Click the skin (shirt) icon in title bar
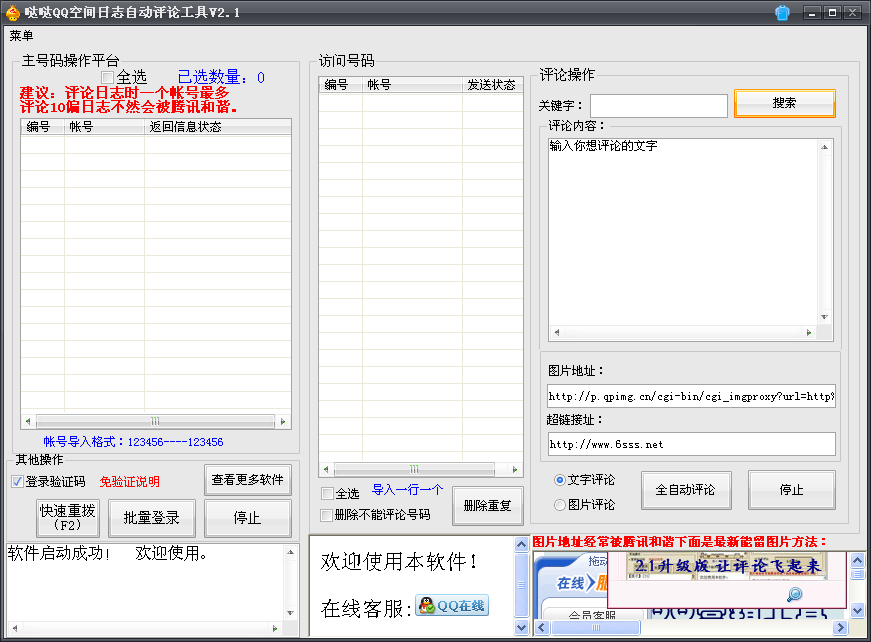The width and height of the screenshot is (871, 642). pos(782,12)
